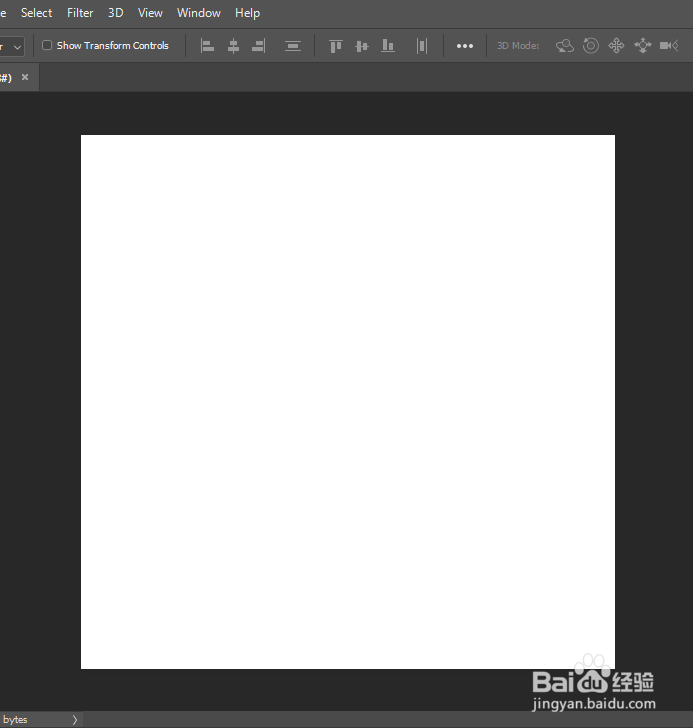This screenshot has width=693, height=728.
Task: Select the 3D slide camera mode
Action: pyautogui.click(x=642, y=46)
